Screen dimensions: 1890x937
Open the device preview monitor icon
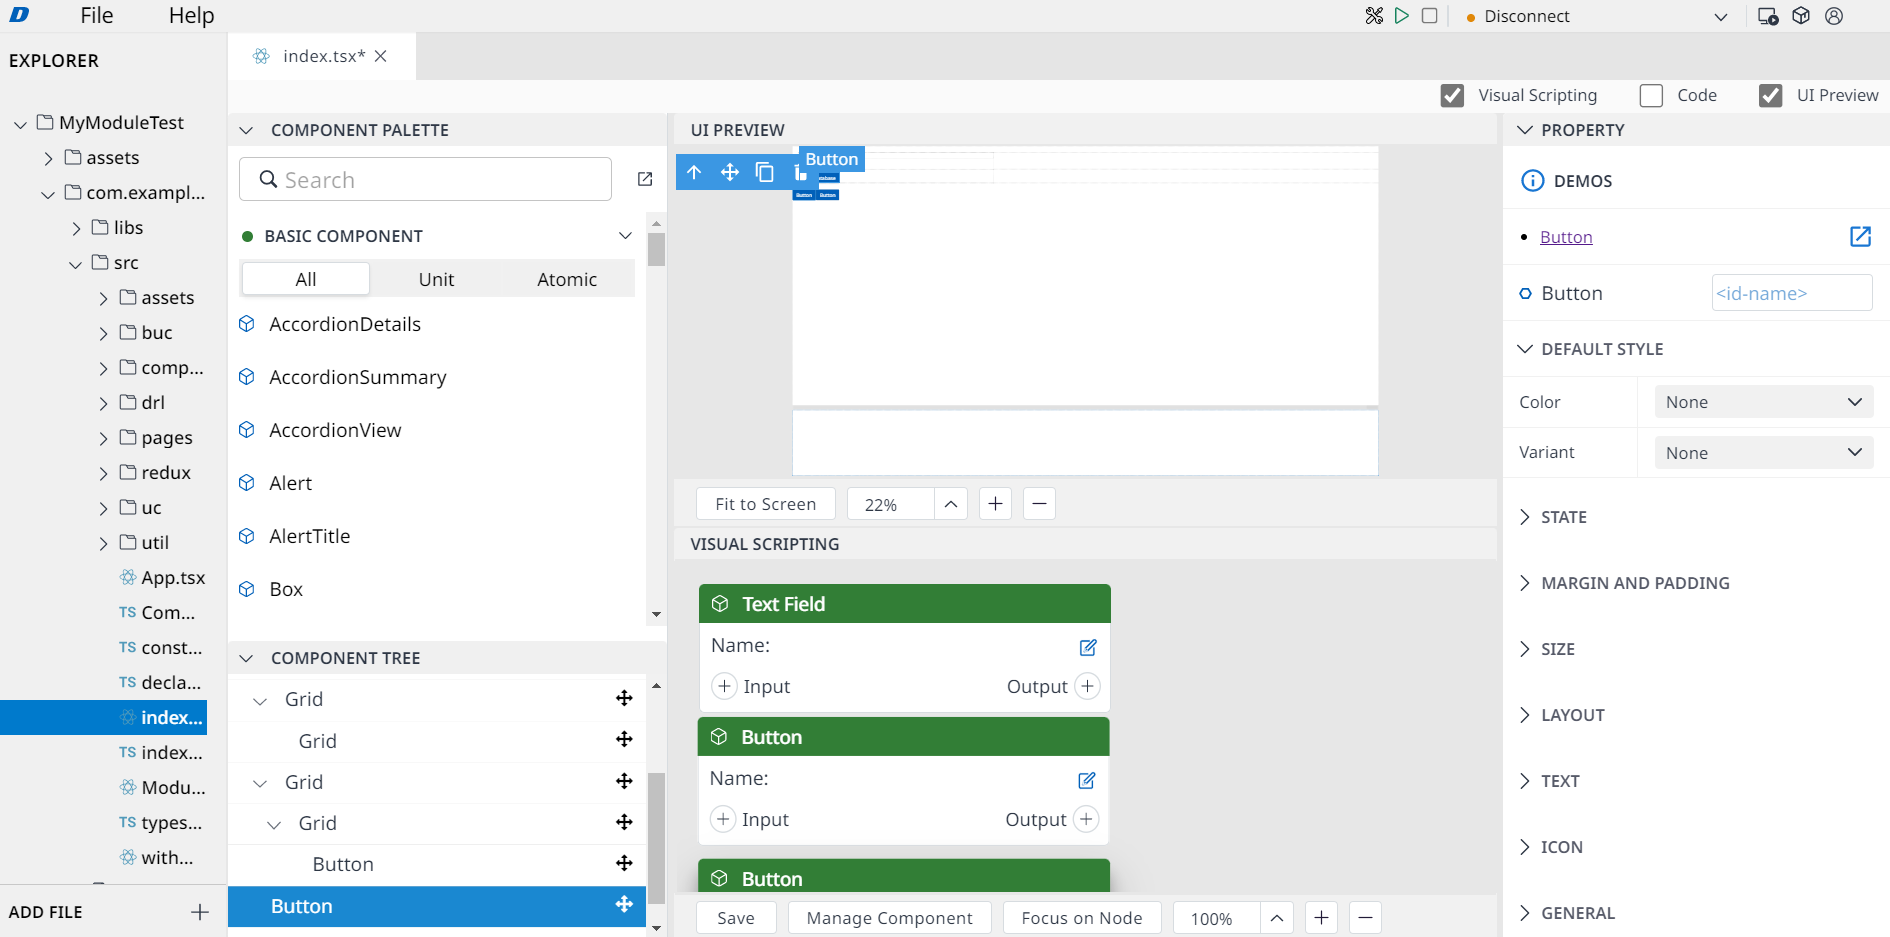(1768, 16)
